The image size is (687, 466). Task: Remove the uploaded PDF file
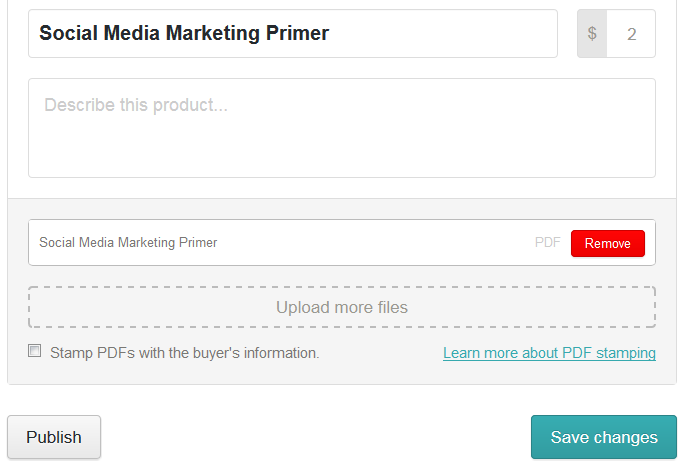[607, 243]
